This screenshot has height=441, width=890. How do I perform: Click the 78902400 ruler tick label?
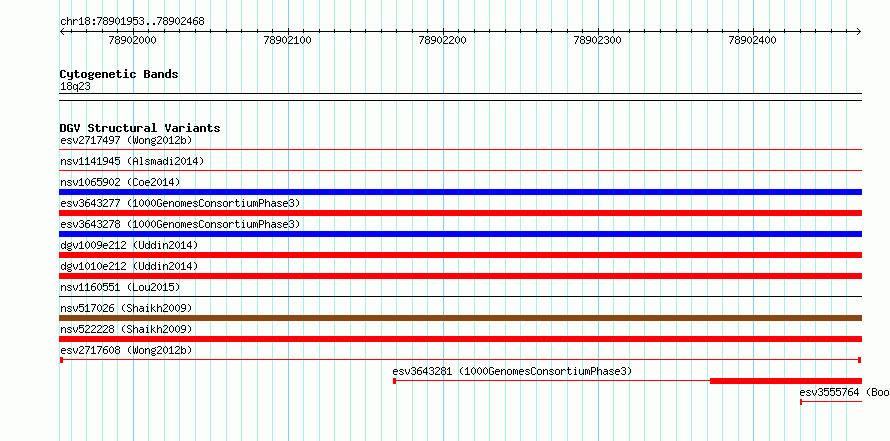(753, 40)
